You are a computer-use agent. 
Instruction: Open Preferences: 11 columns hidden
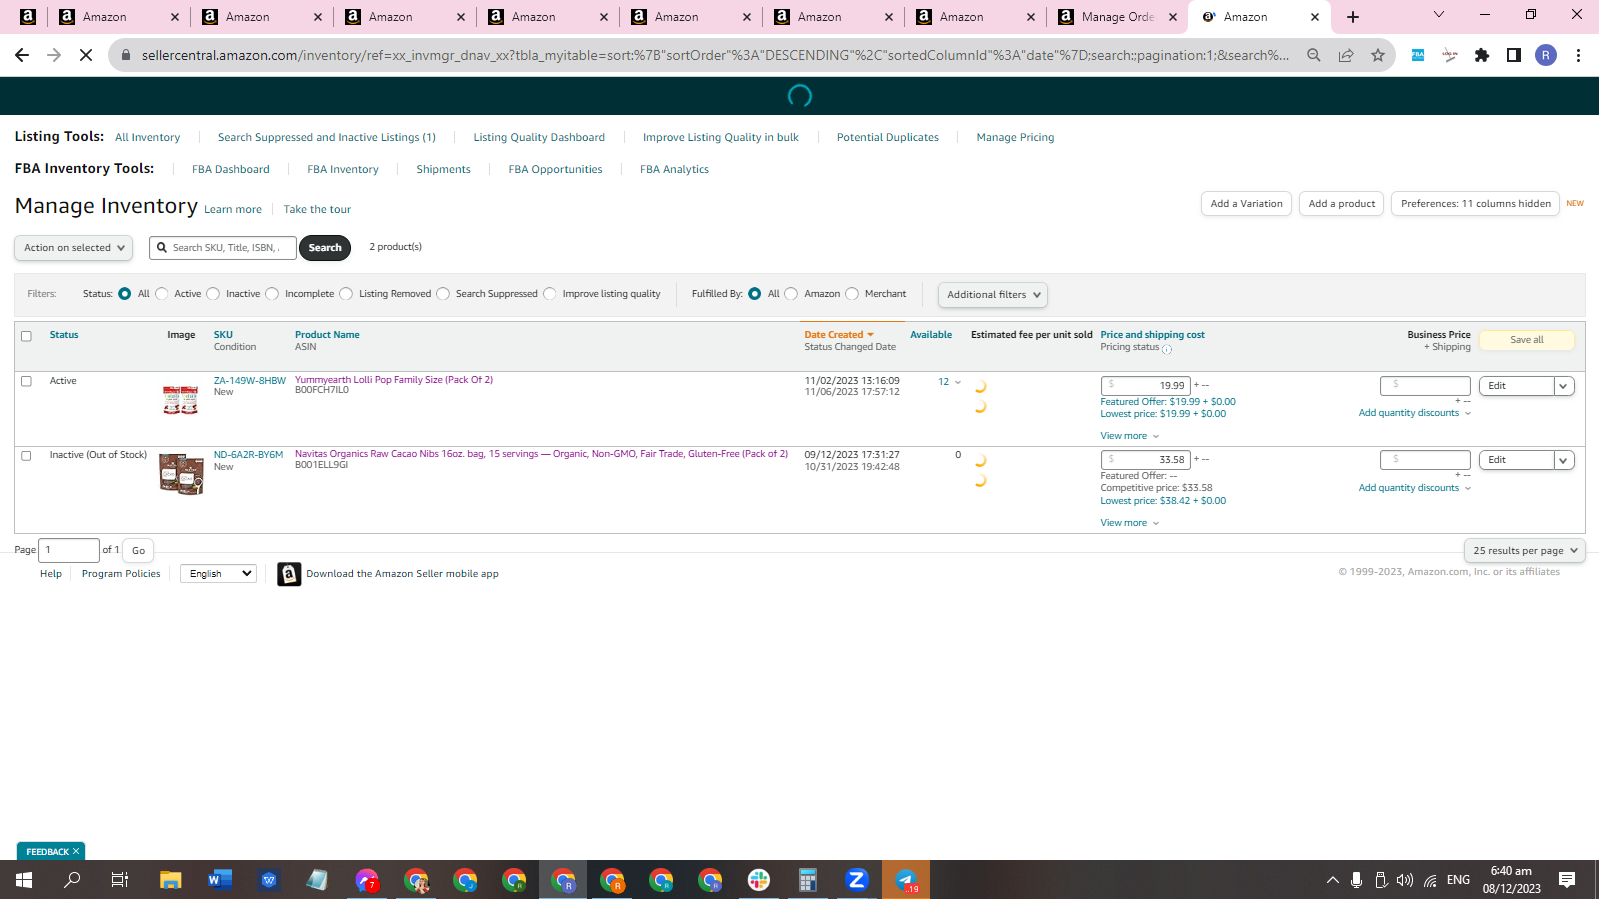[1476, 204]
